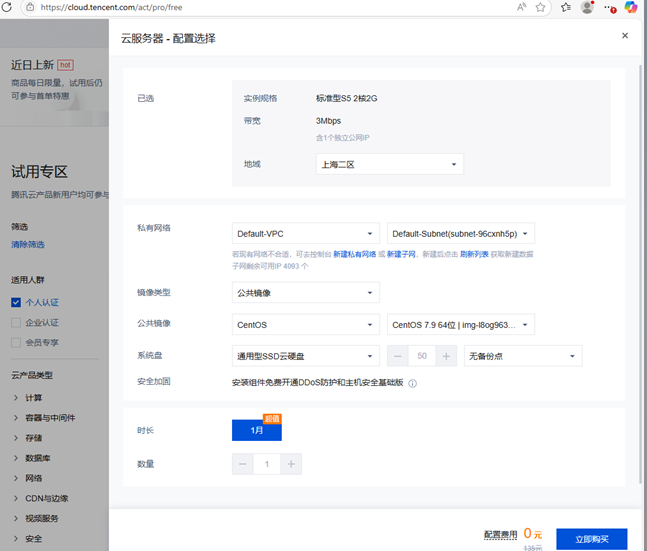Decrease the system disk size with minus
This screenshot has width=647, height=551.
pyautogui.click(x=397, y=356)
